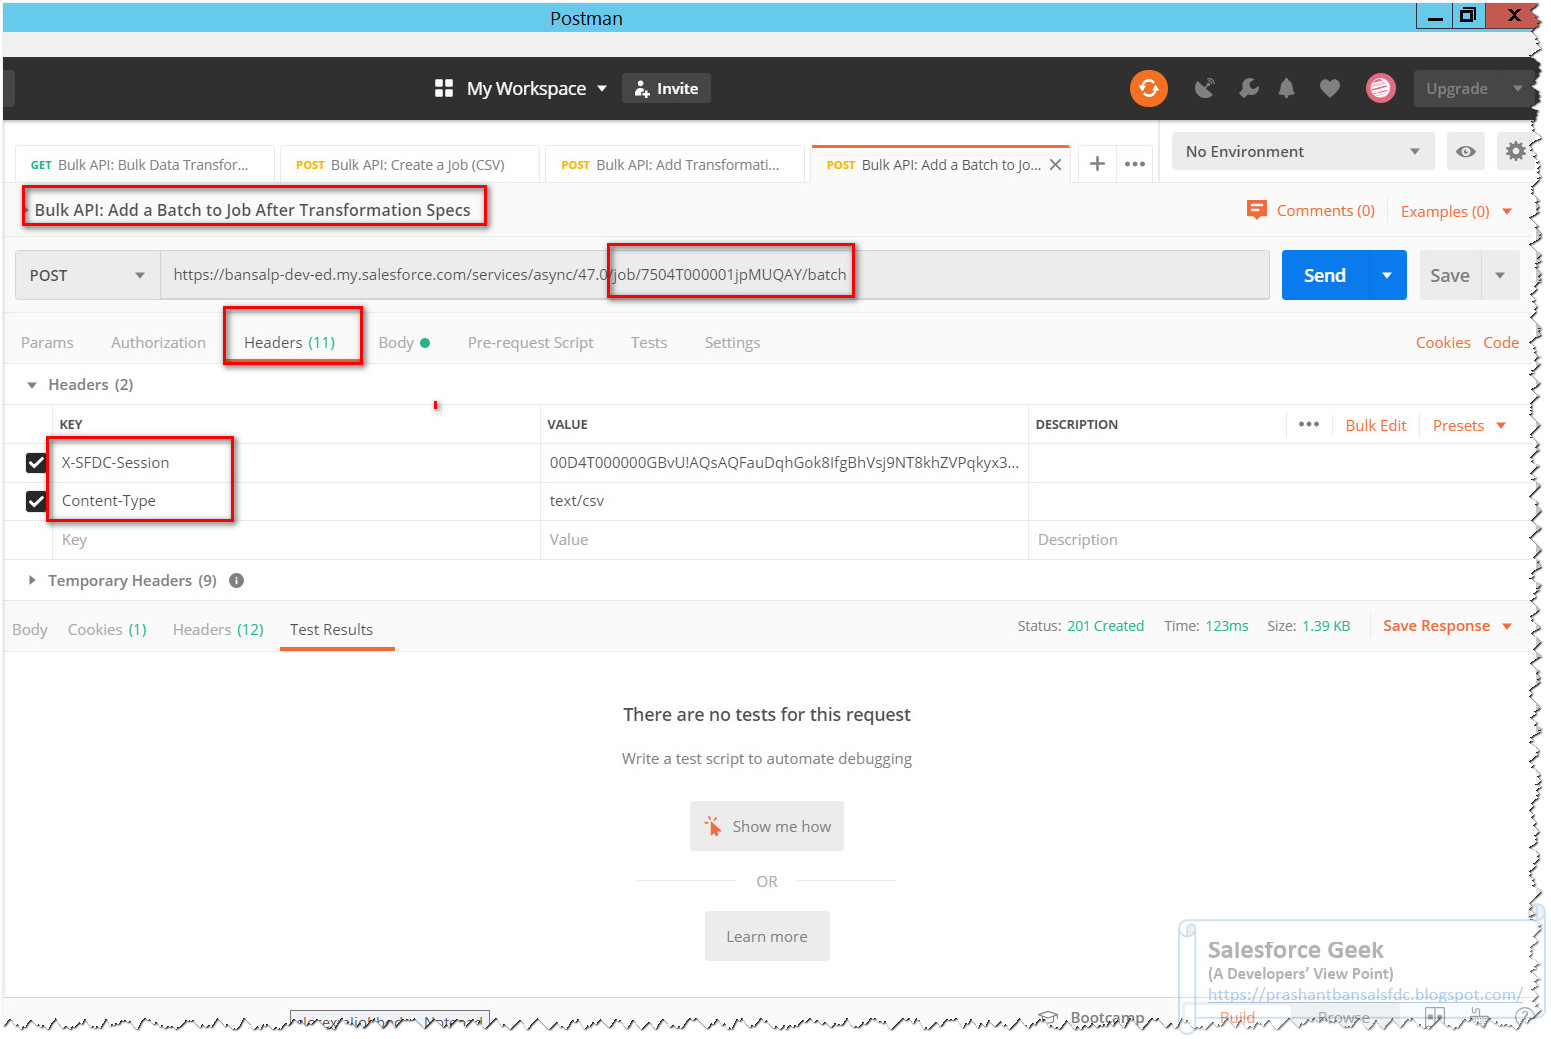Click the environment quick look eye icon
1551x1039 pixels.
click(x=1465, y=152)
